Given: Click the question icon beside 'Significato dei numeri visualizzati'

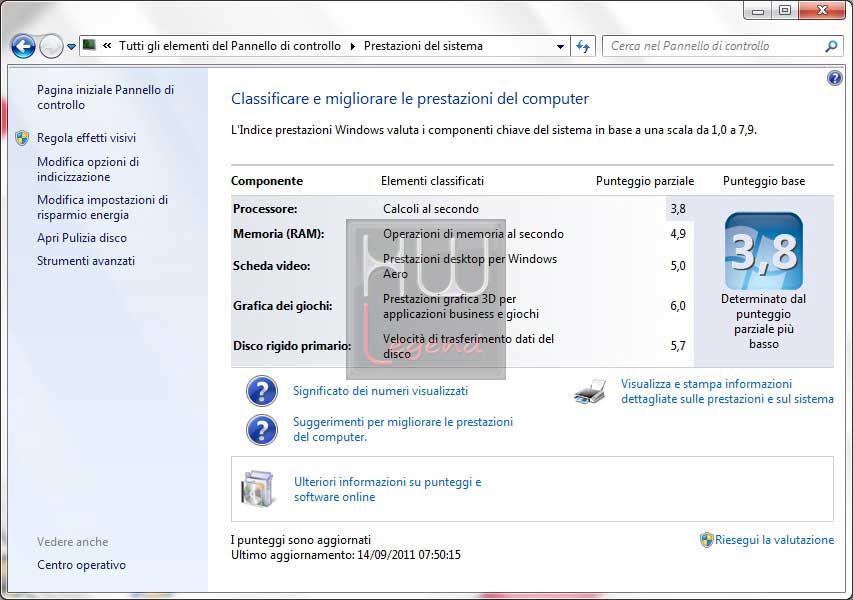Looking at the screenshot, I should tap(262, 391).
